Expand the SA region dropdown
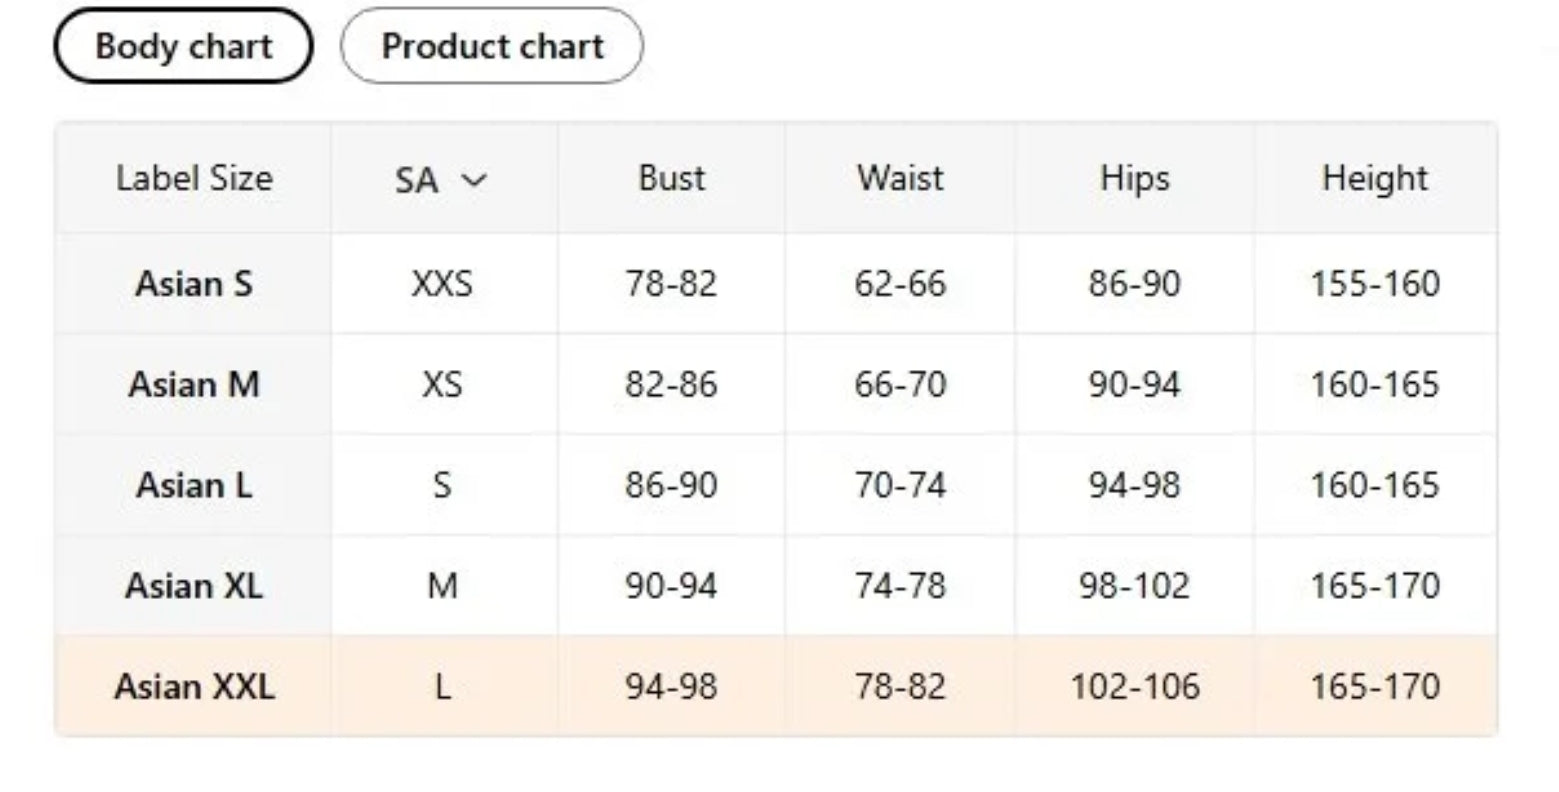The height and width of the screenshot is (792, 1559). tap(440, 180)
